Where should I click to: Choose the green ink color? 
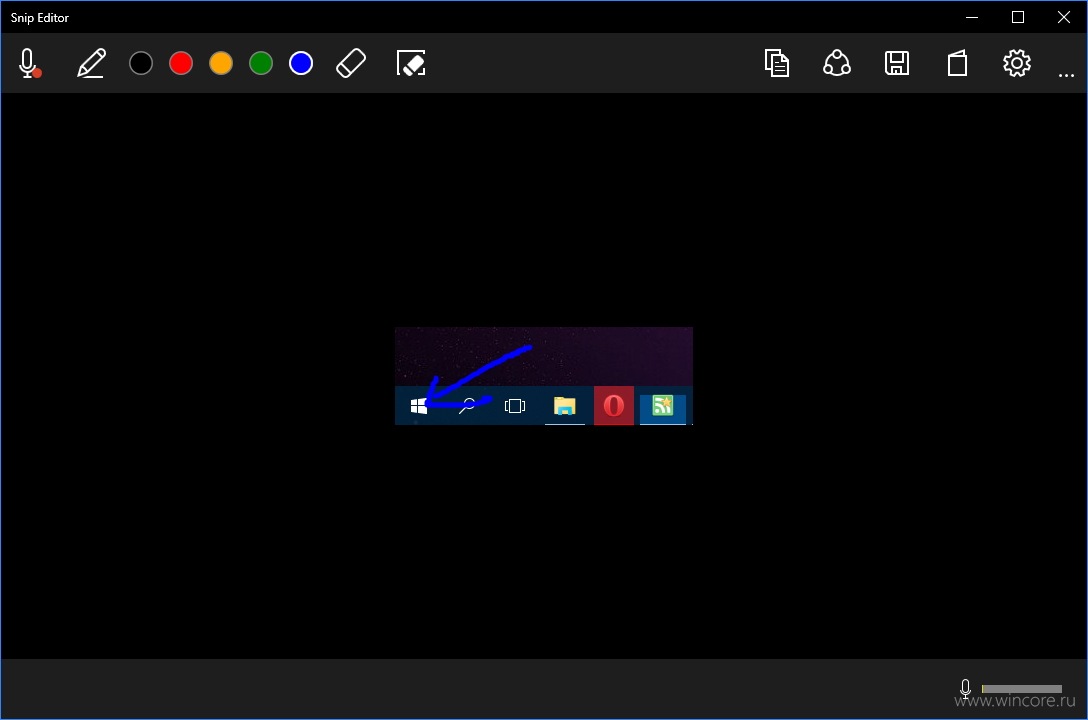click(261, 63)
